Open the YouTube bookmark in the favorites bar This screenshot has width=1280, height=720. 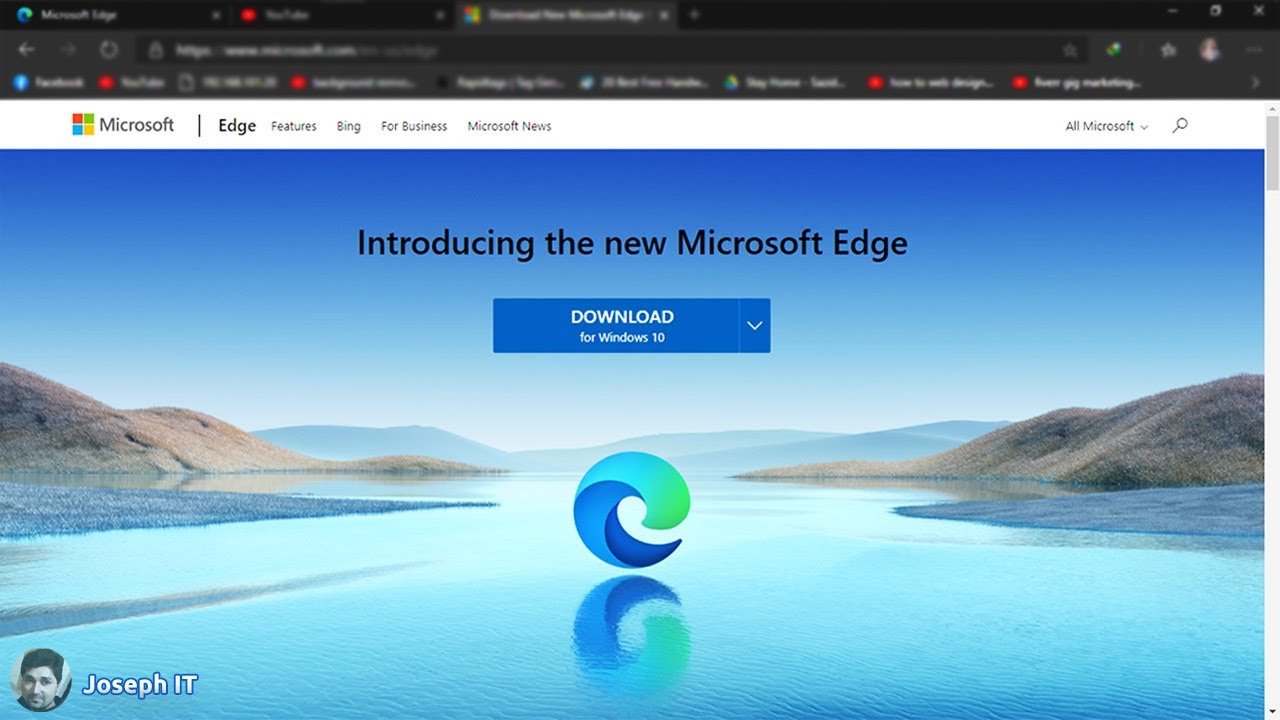click(133, 83)
